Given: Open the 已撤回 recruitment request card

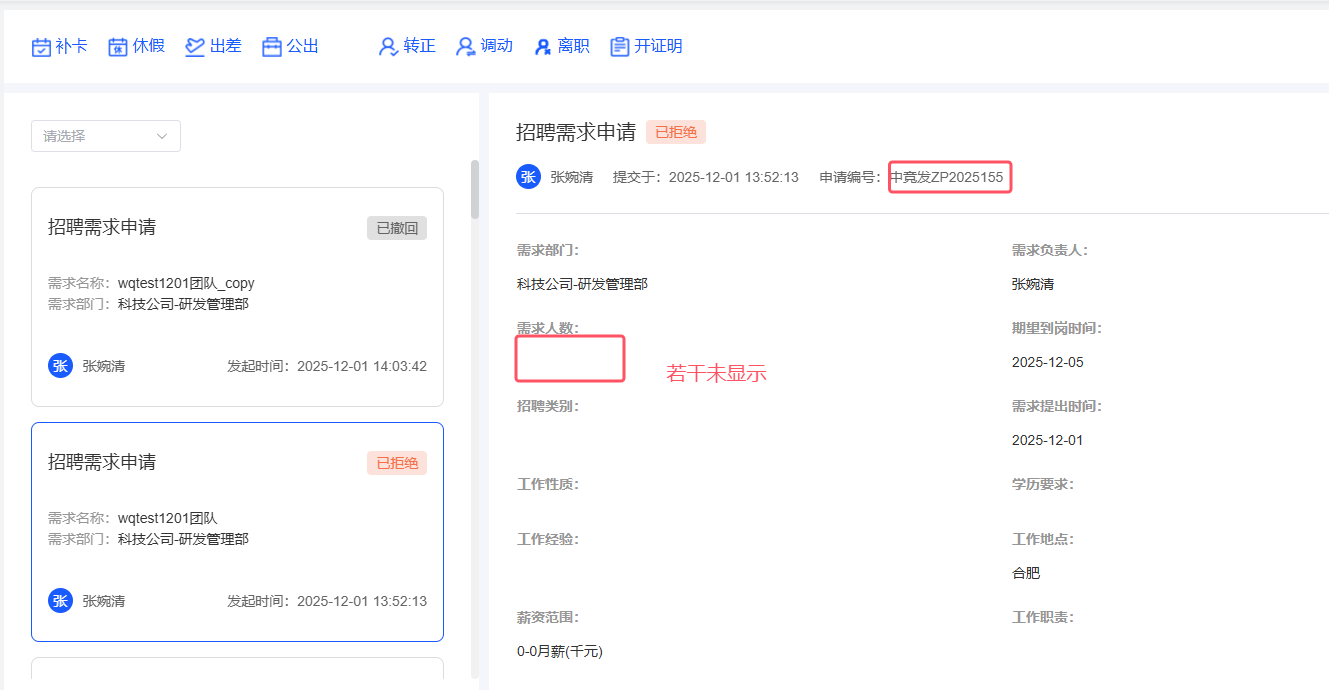Looking at the screenshot, I should [x=237, y=296].
